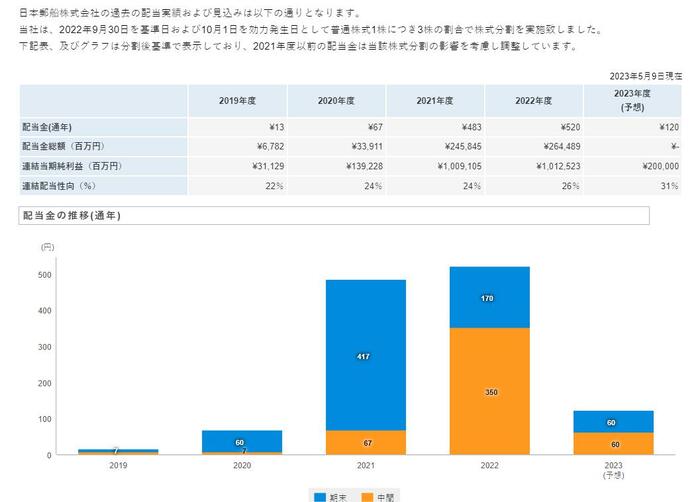This screenshot has height=502, width=700.
Task: Select the 2023年度(予想) column header
Action: point(633,101)
